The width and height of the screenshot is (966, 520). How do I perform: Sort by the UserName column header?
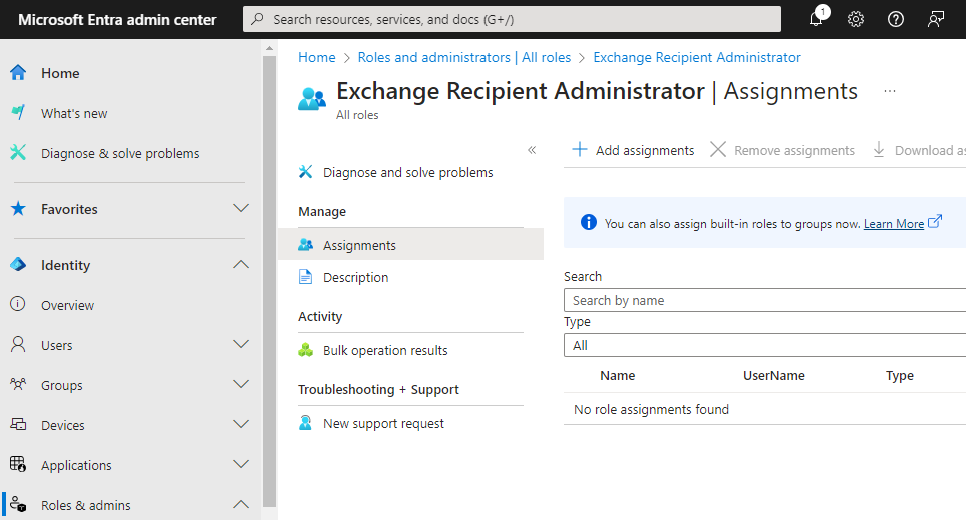coord(773,375)
